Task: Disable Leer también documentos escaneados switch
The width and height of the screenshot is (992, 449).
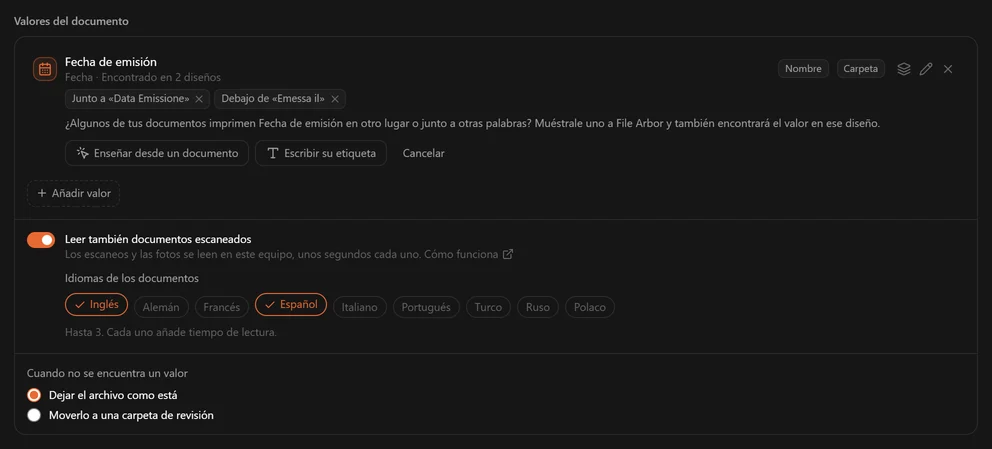Action: [x=41, y=240]
